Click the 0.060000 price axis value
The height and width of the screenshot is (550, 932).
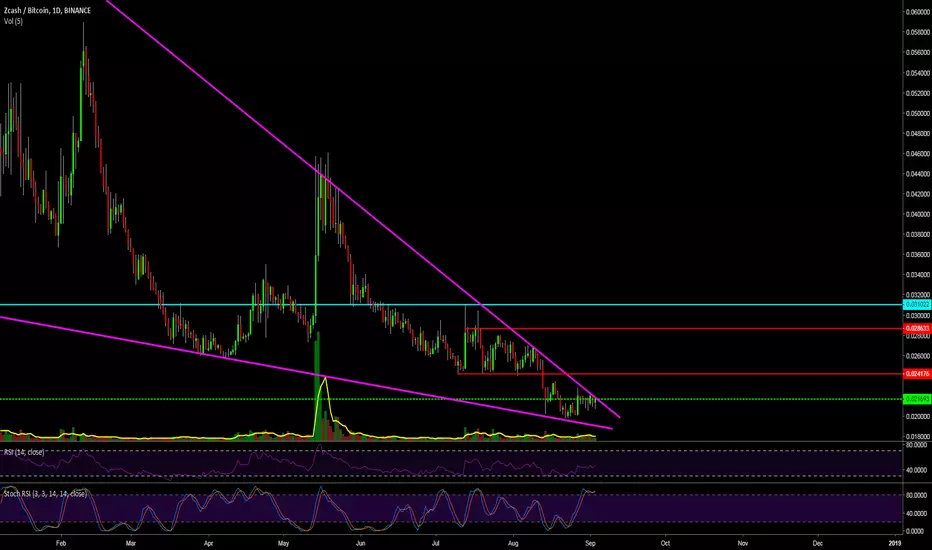click(x=917, y=12)
